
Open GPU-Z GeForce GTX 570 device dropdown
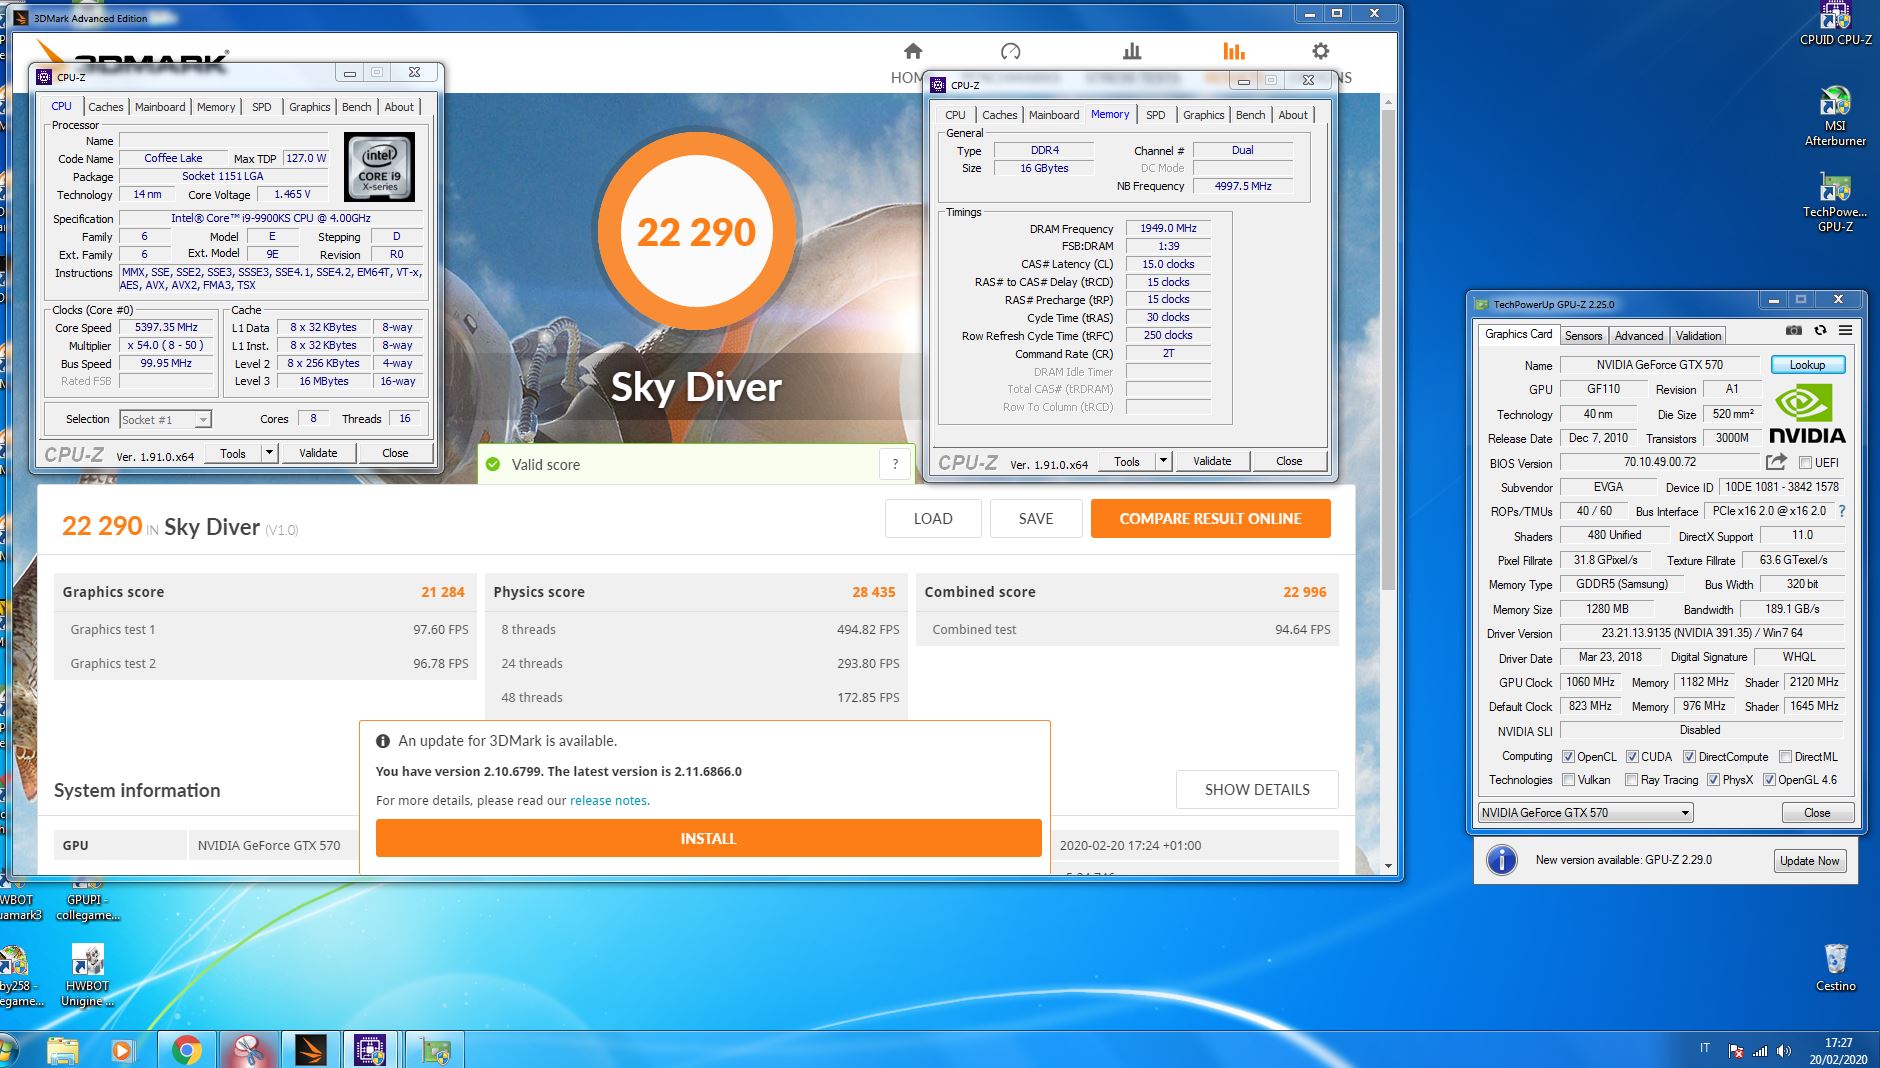pyautogui.click(x=1585, y=813)
